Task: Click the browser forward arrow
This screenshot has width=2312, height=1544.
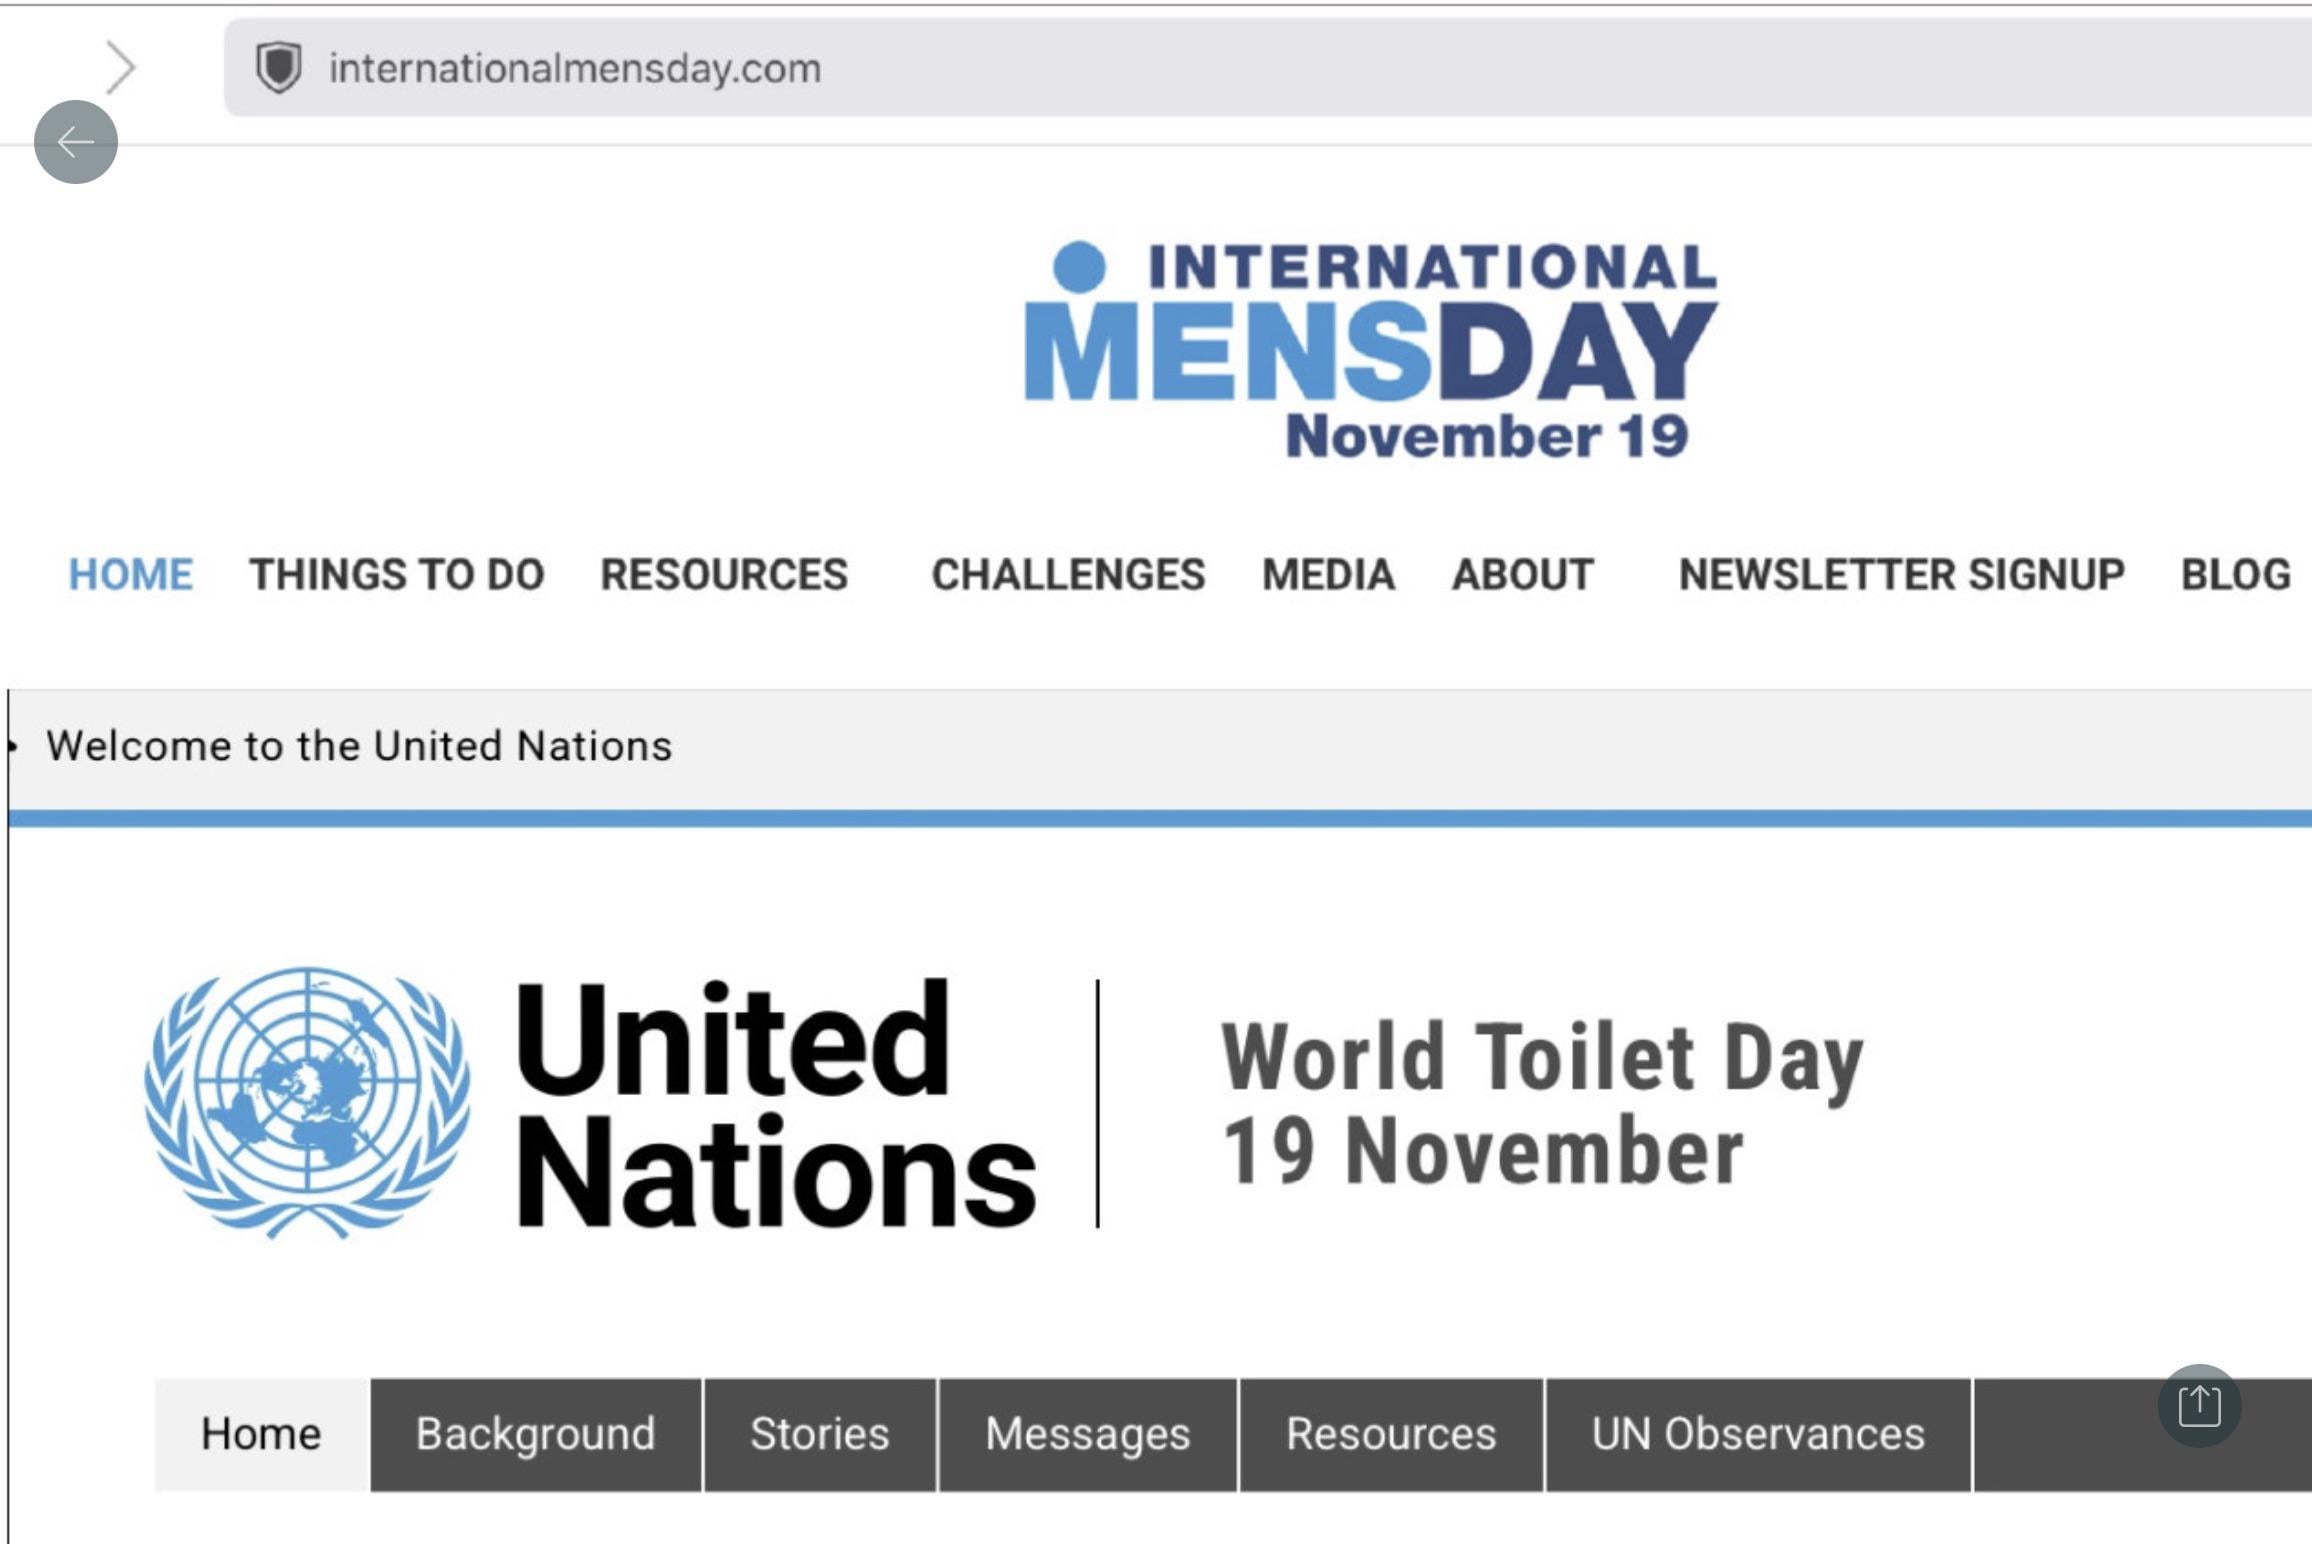Action: pos(121,68)
